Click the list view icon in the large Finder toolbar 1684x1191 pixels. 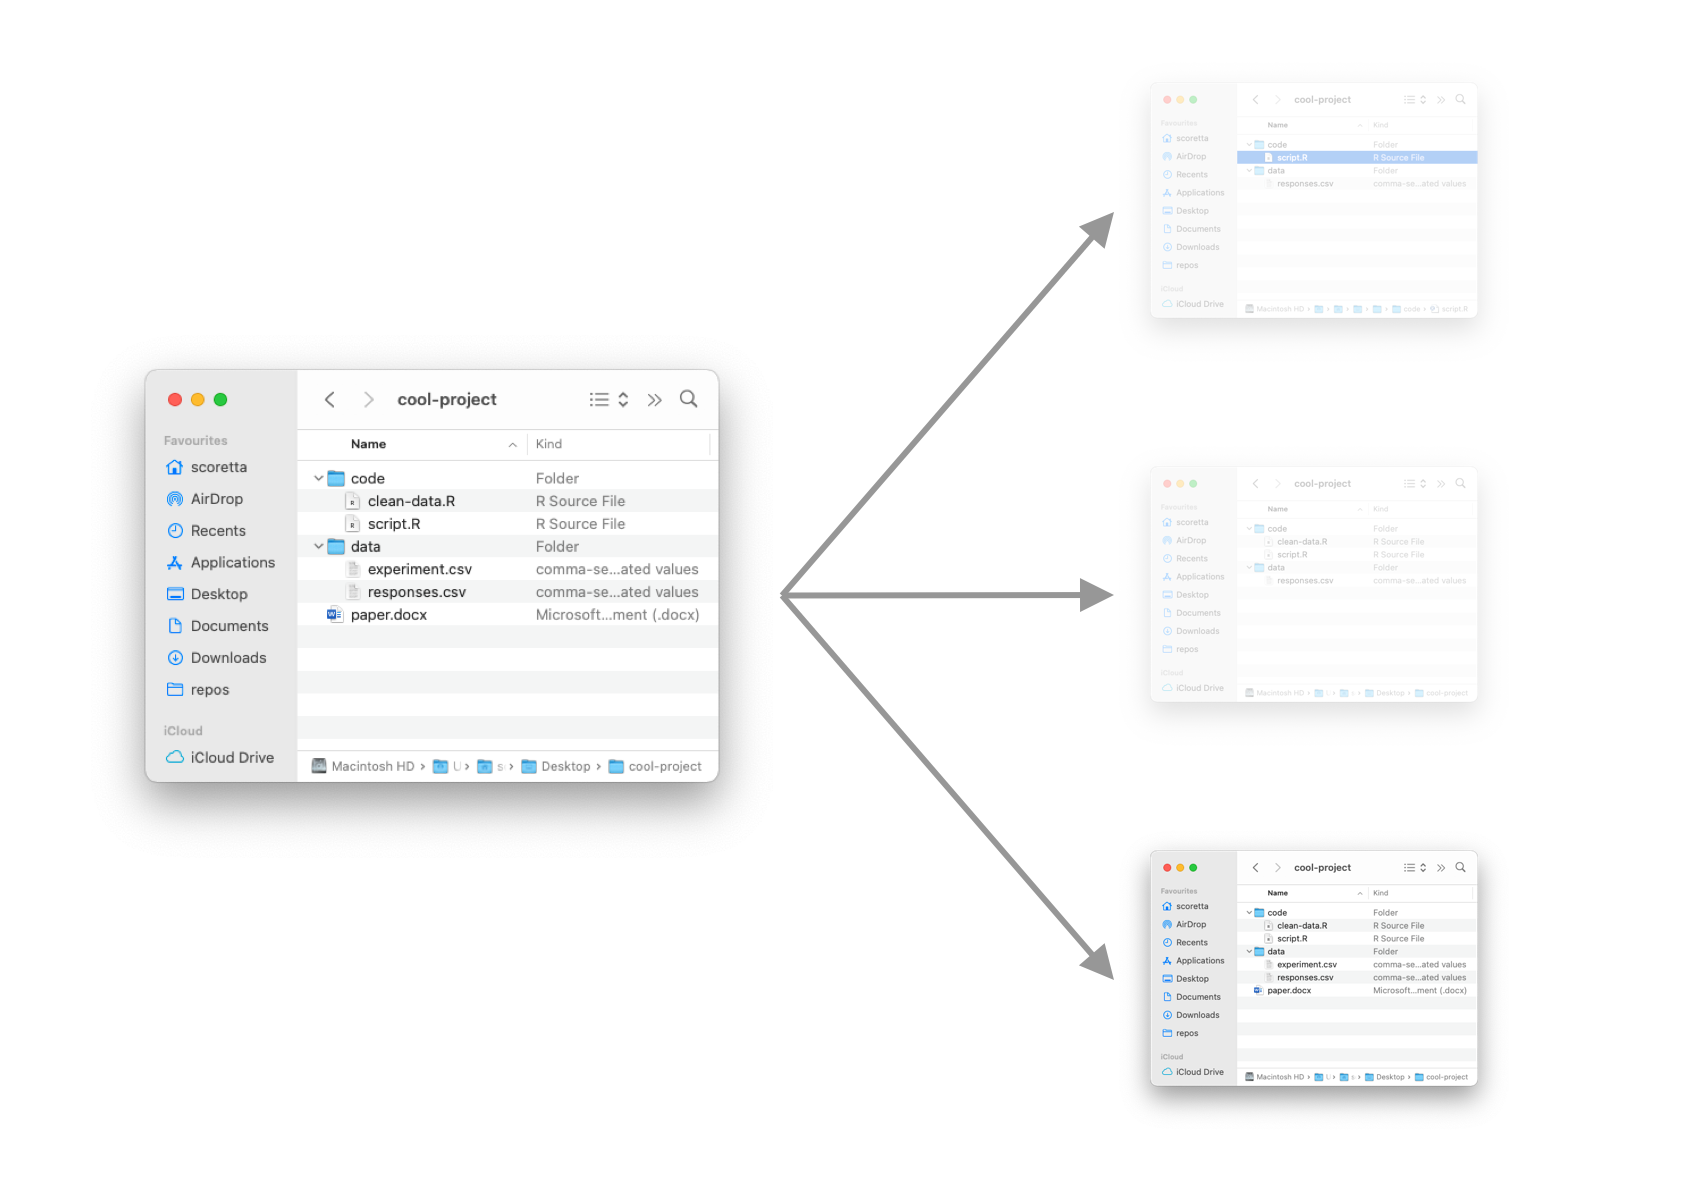[599, 400]
